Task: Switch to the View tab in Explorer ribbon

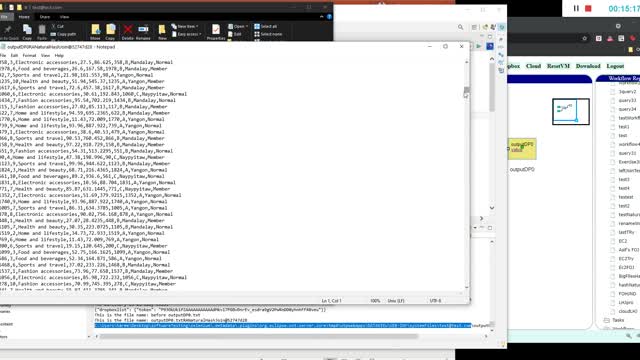Action: click(x=64, y=17)
